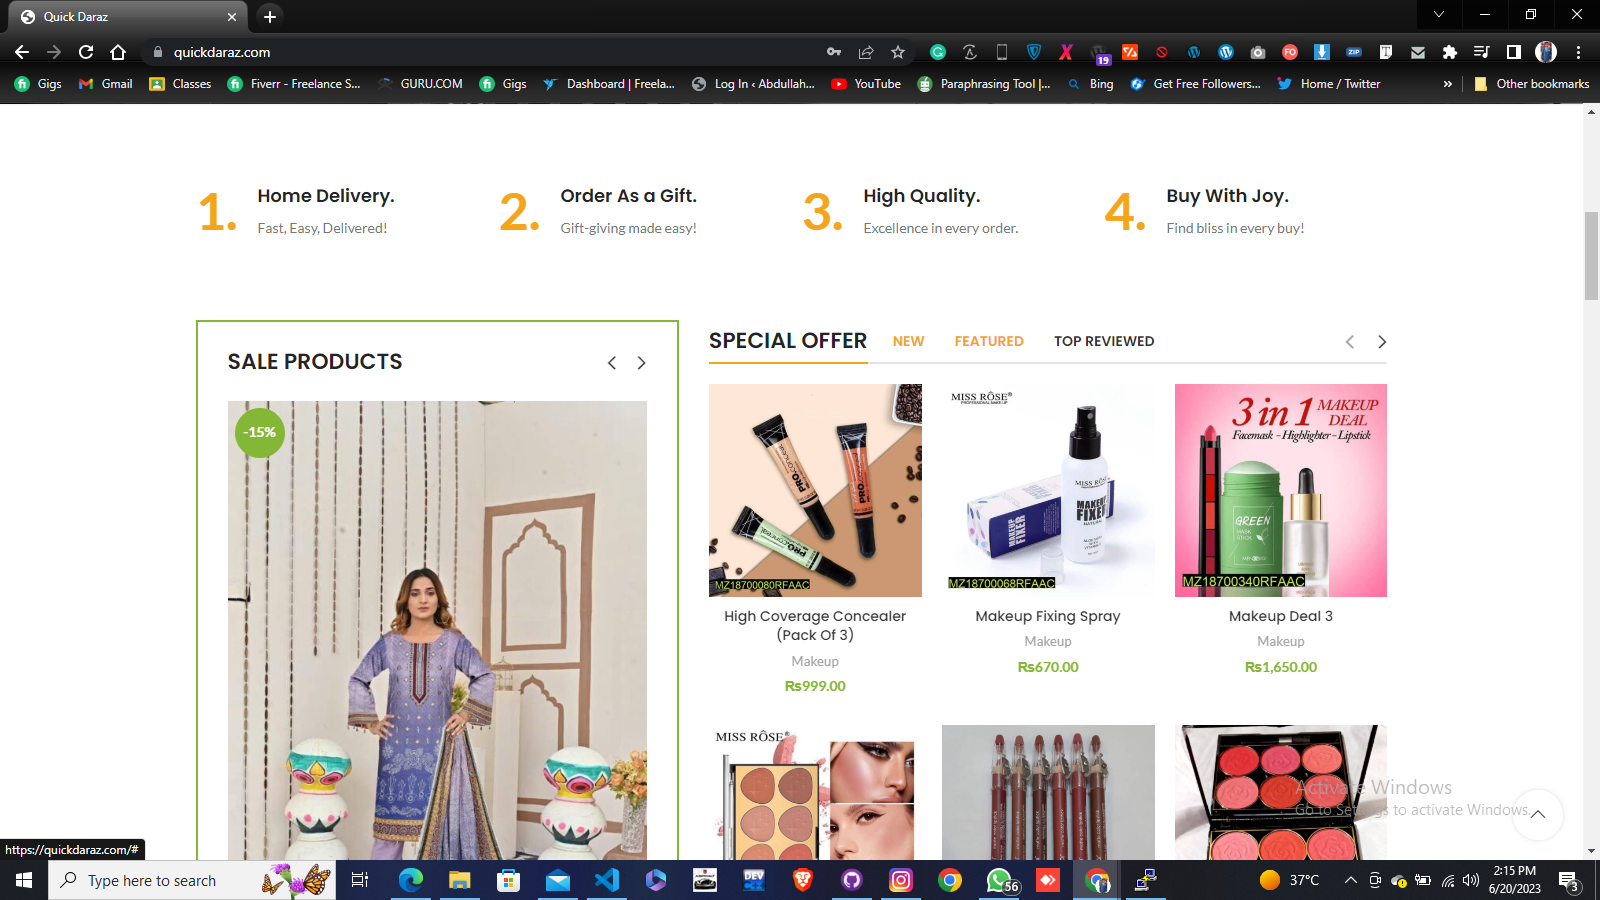Show previous sale product slide
Image resolution: width=1600 pixels, height=900 pixels.
click(612, 363)
